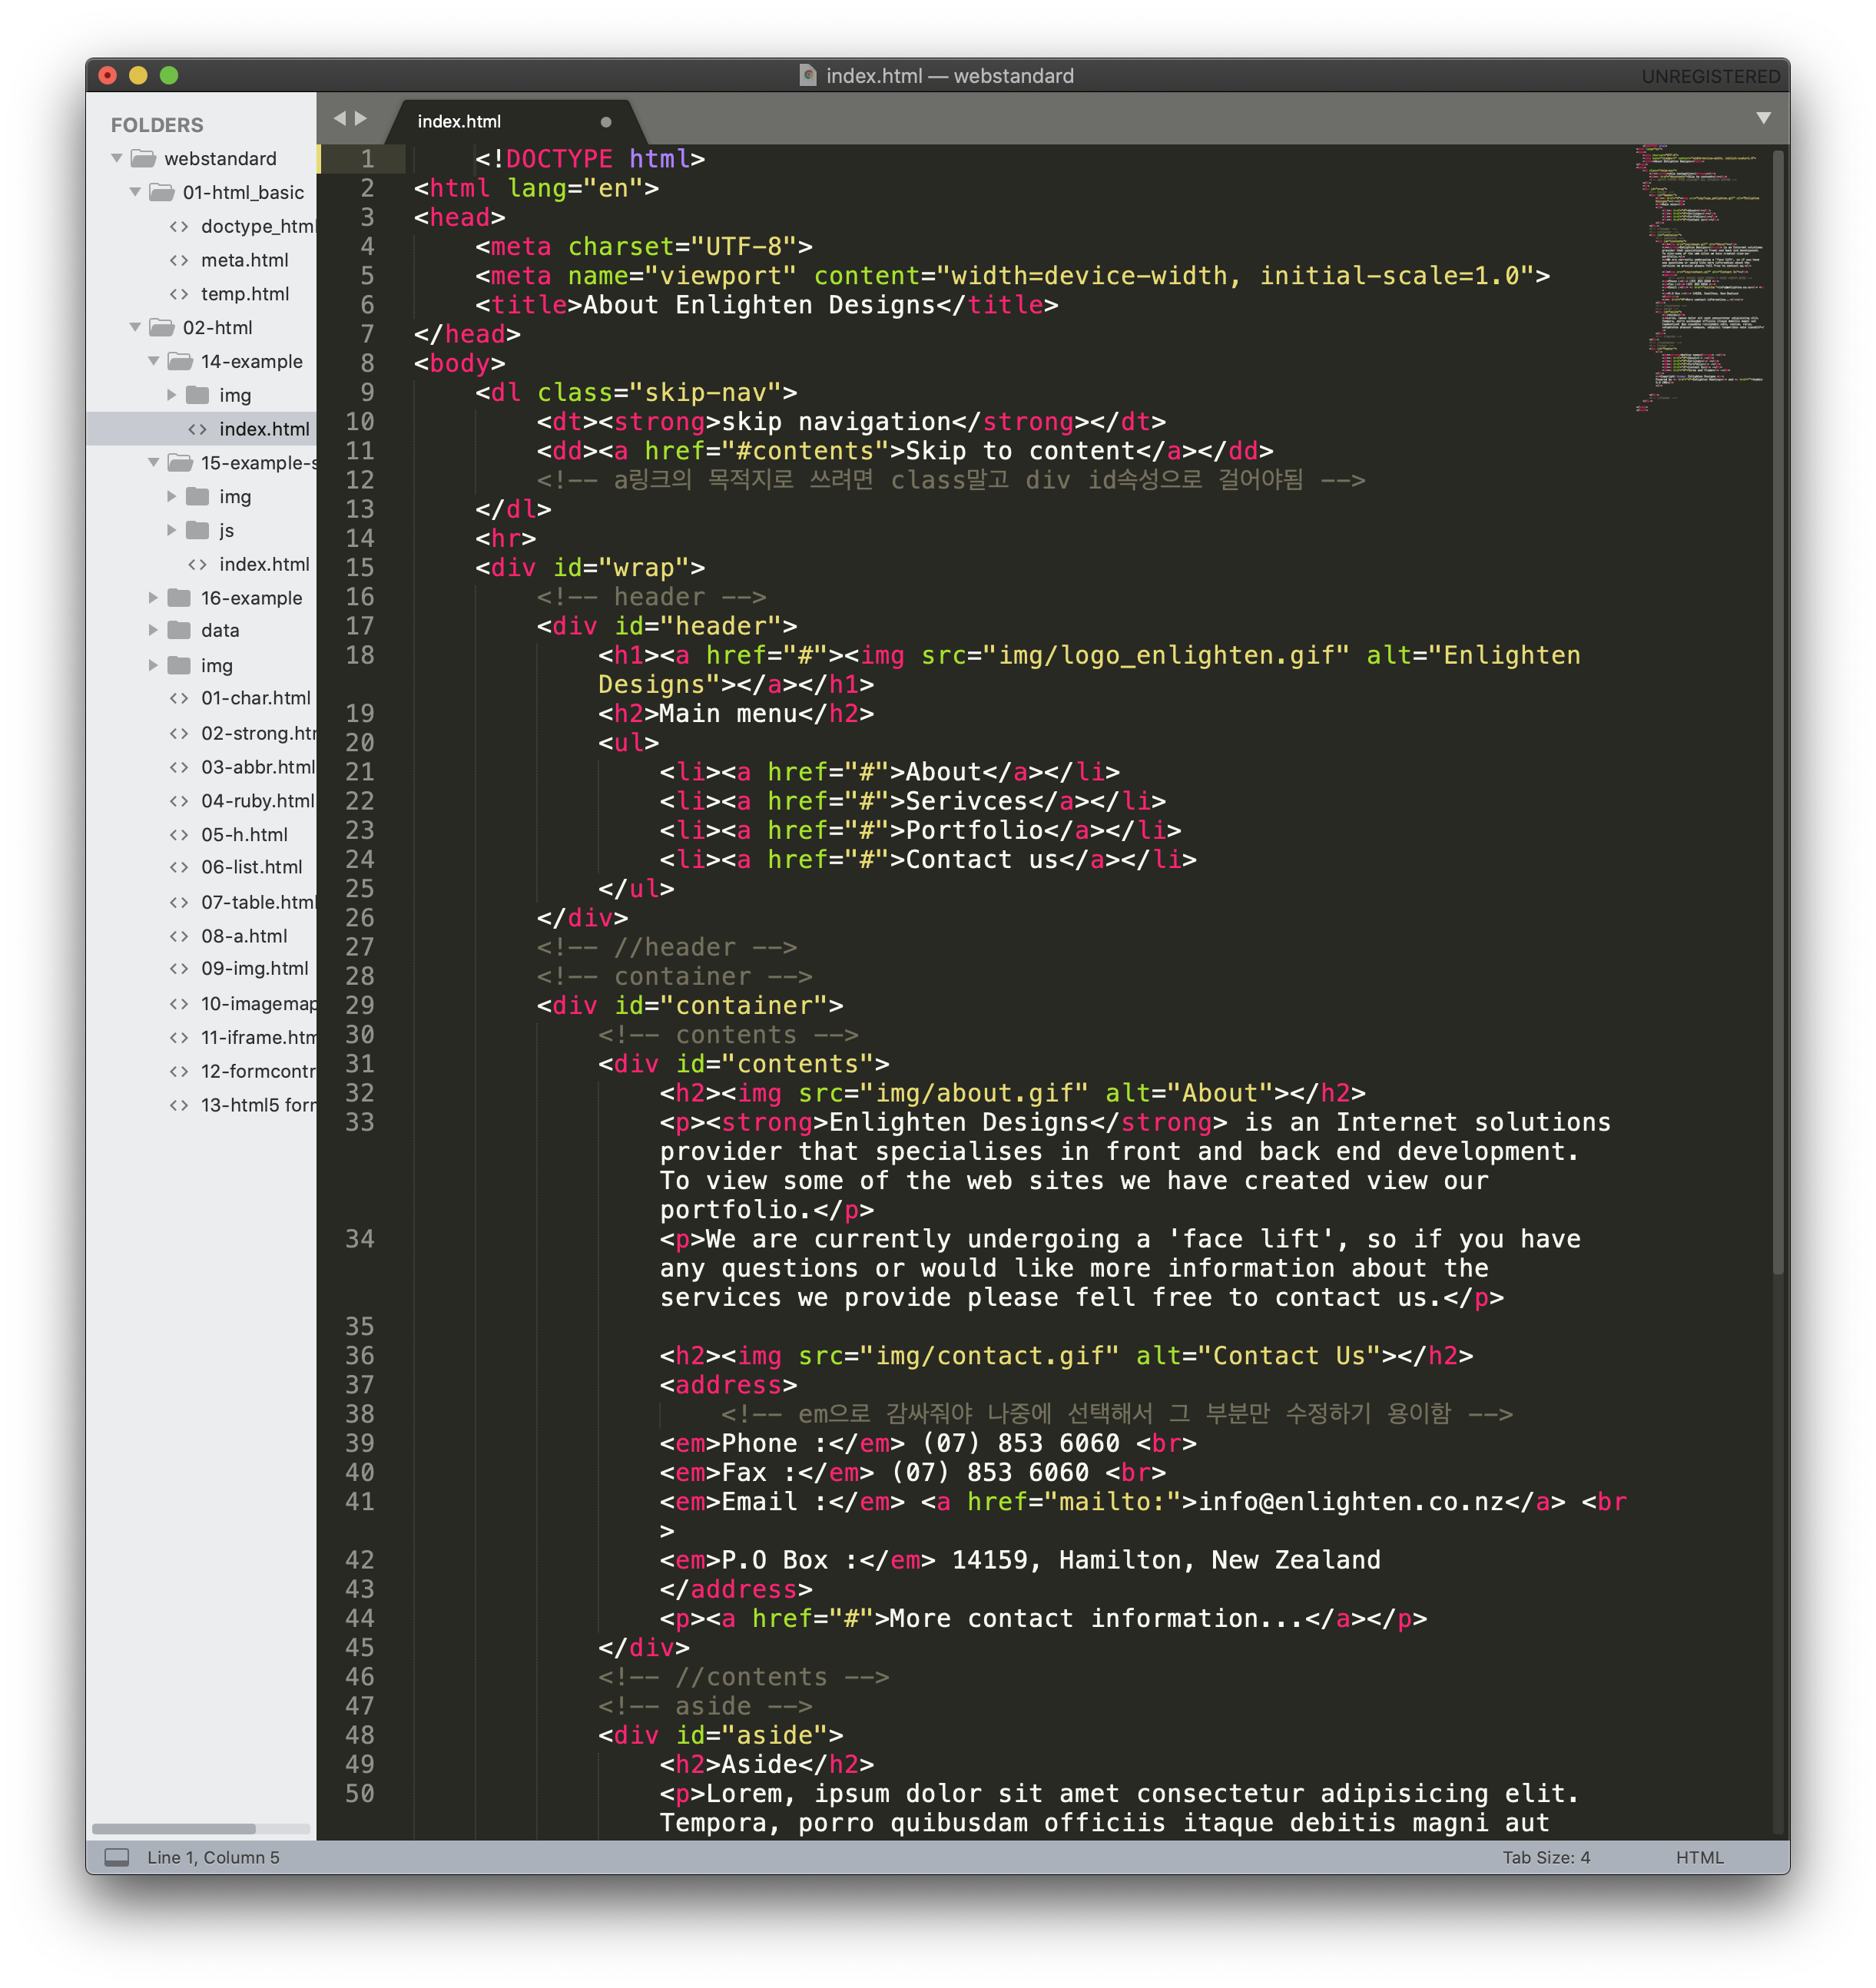The width and height of the screenshot is (1876, 1988).
Task: Click the file icon next to meta.html
Action: point(179,260)
